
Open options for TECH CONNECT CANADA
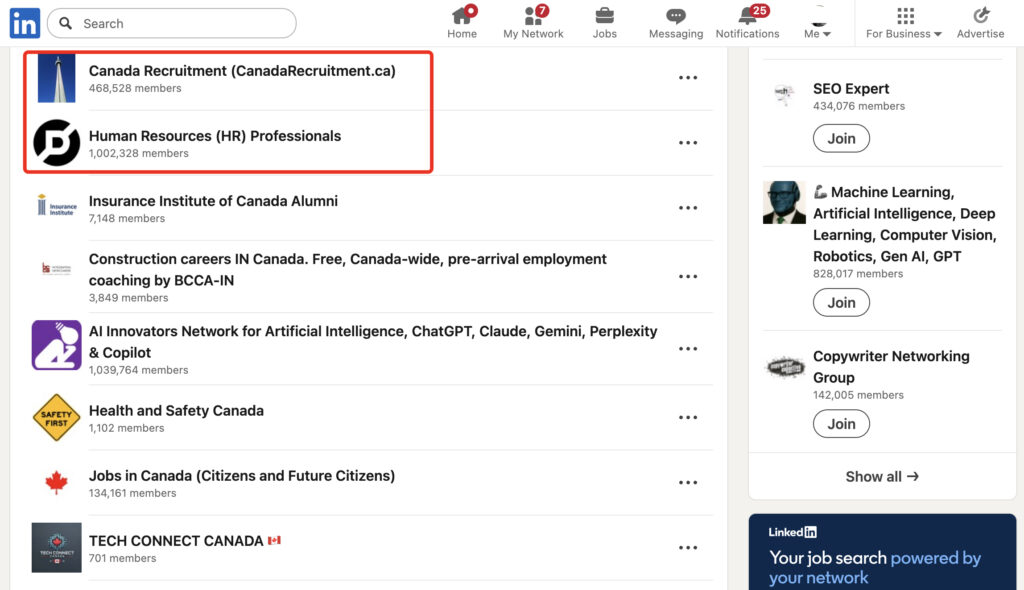point(688,548)
